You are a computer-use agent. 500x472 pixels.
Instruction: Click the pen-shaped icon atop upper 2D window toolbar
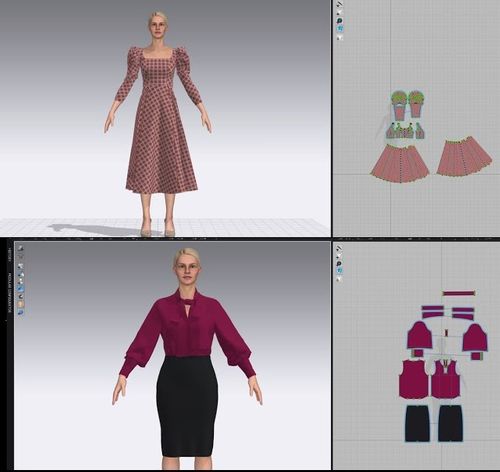(339, 4)
